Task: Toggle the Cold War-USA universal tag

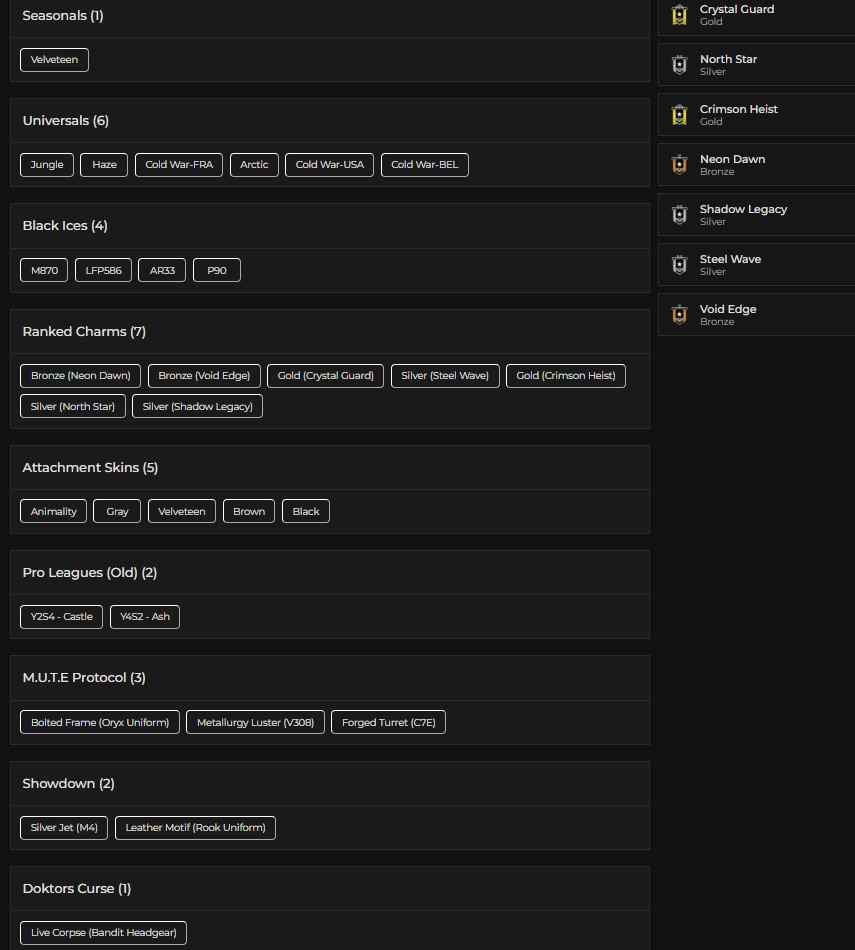Action: 329,164
